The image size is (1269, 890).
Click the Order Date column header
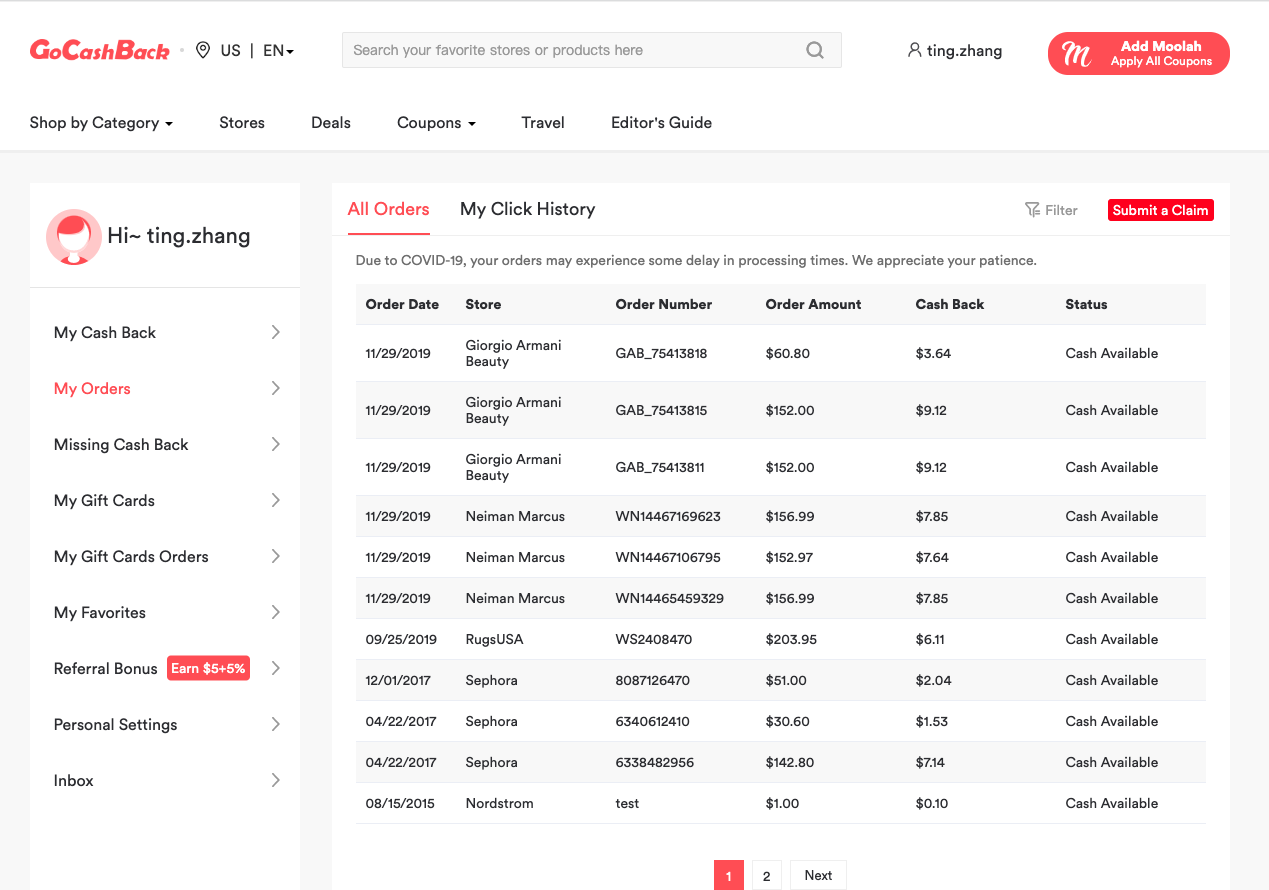point(402,304)
